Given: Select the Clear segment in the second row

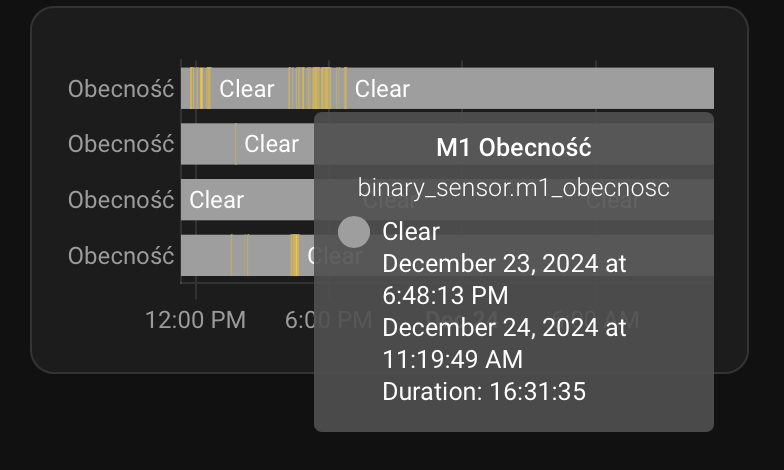Looking at the screenshot, I should click(271, 144).
